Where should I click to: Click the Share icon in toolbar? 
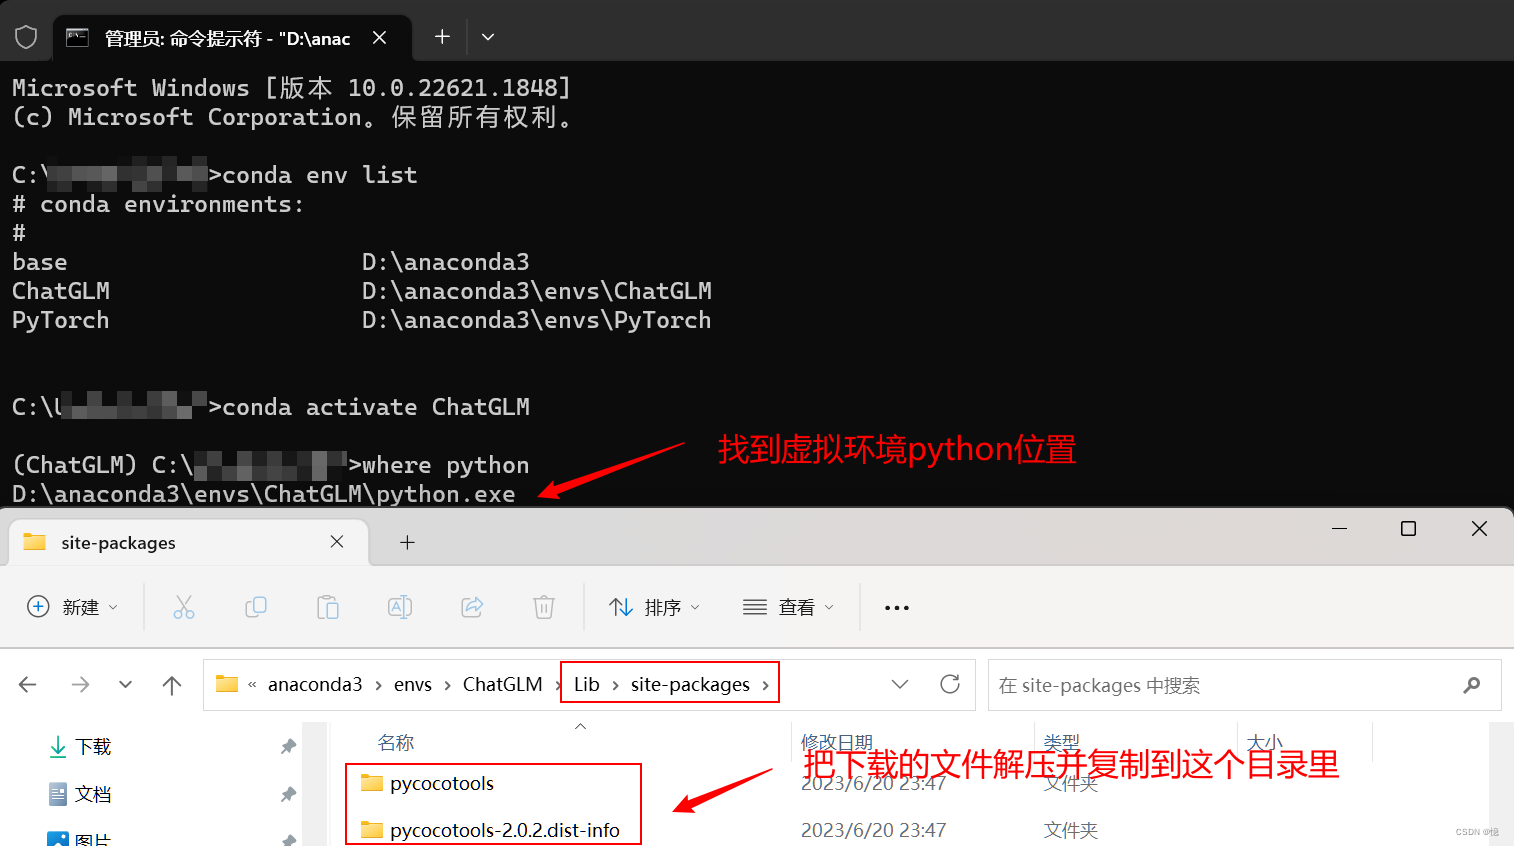coord(472,607)
